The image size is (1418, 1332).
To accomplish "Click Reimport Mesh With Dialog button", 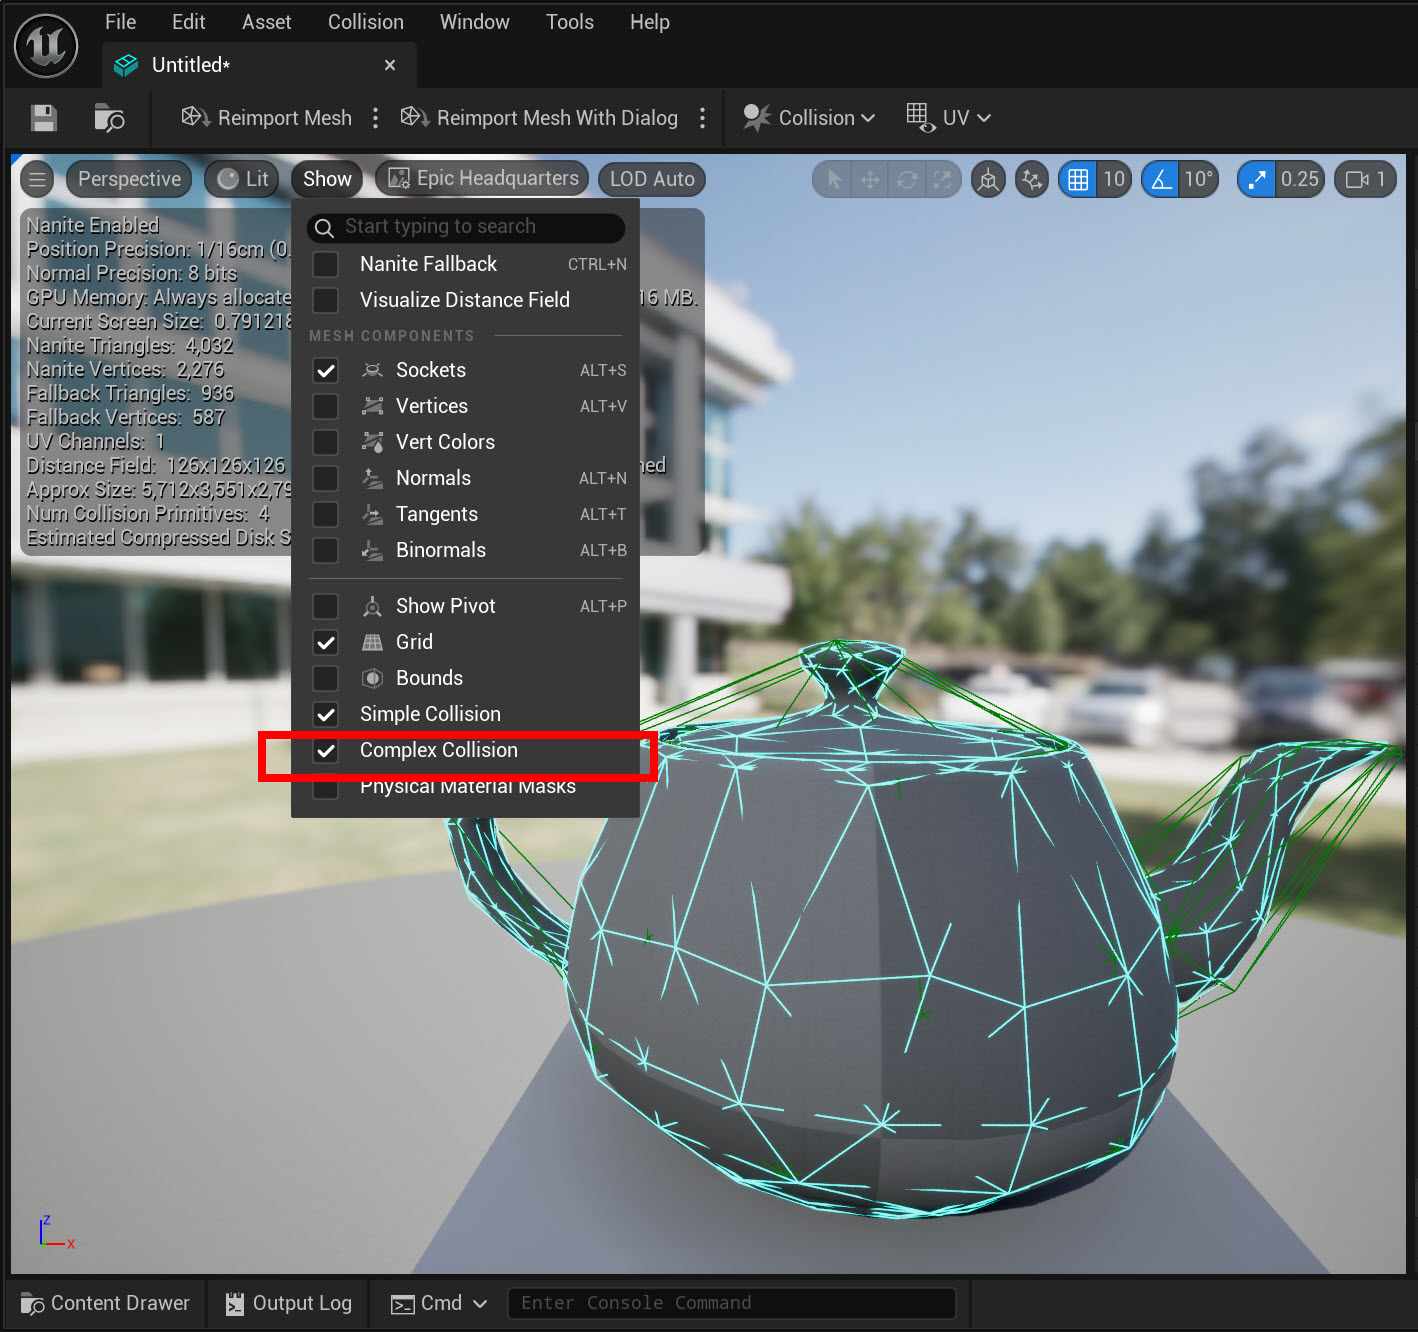I will 539,118.
